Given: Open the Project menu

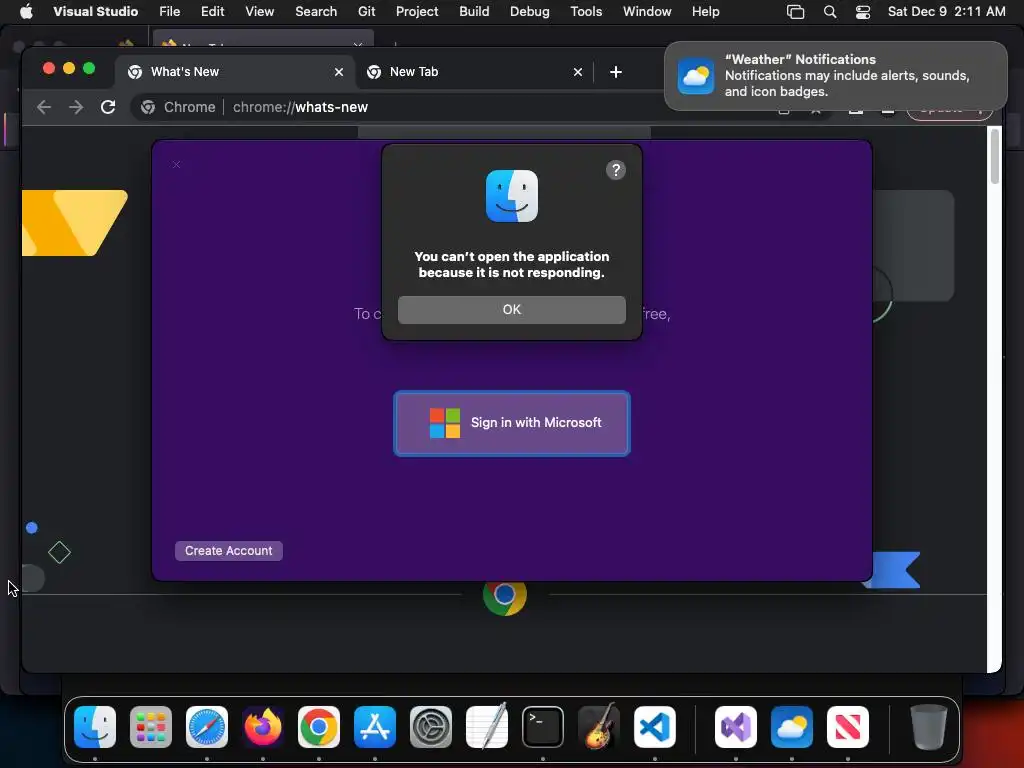Looking at the screenshot, I should point(417,11).
